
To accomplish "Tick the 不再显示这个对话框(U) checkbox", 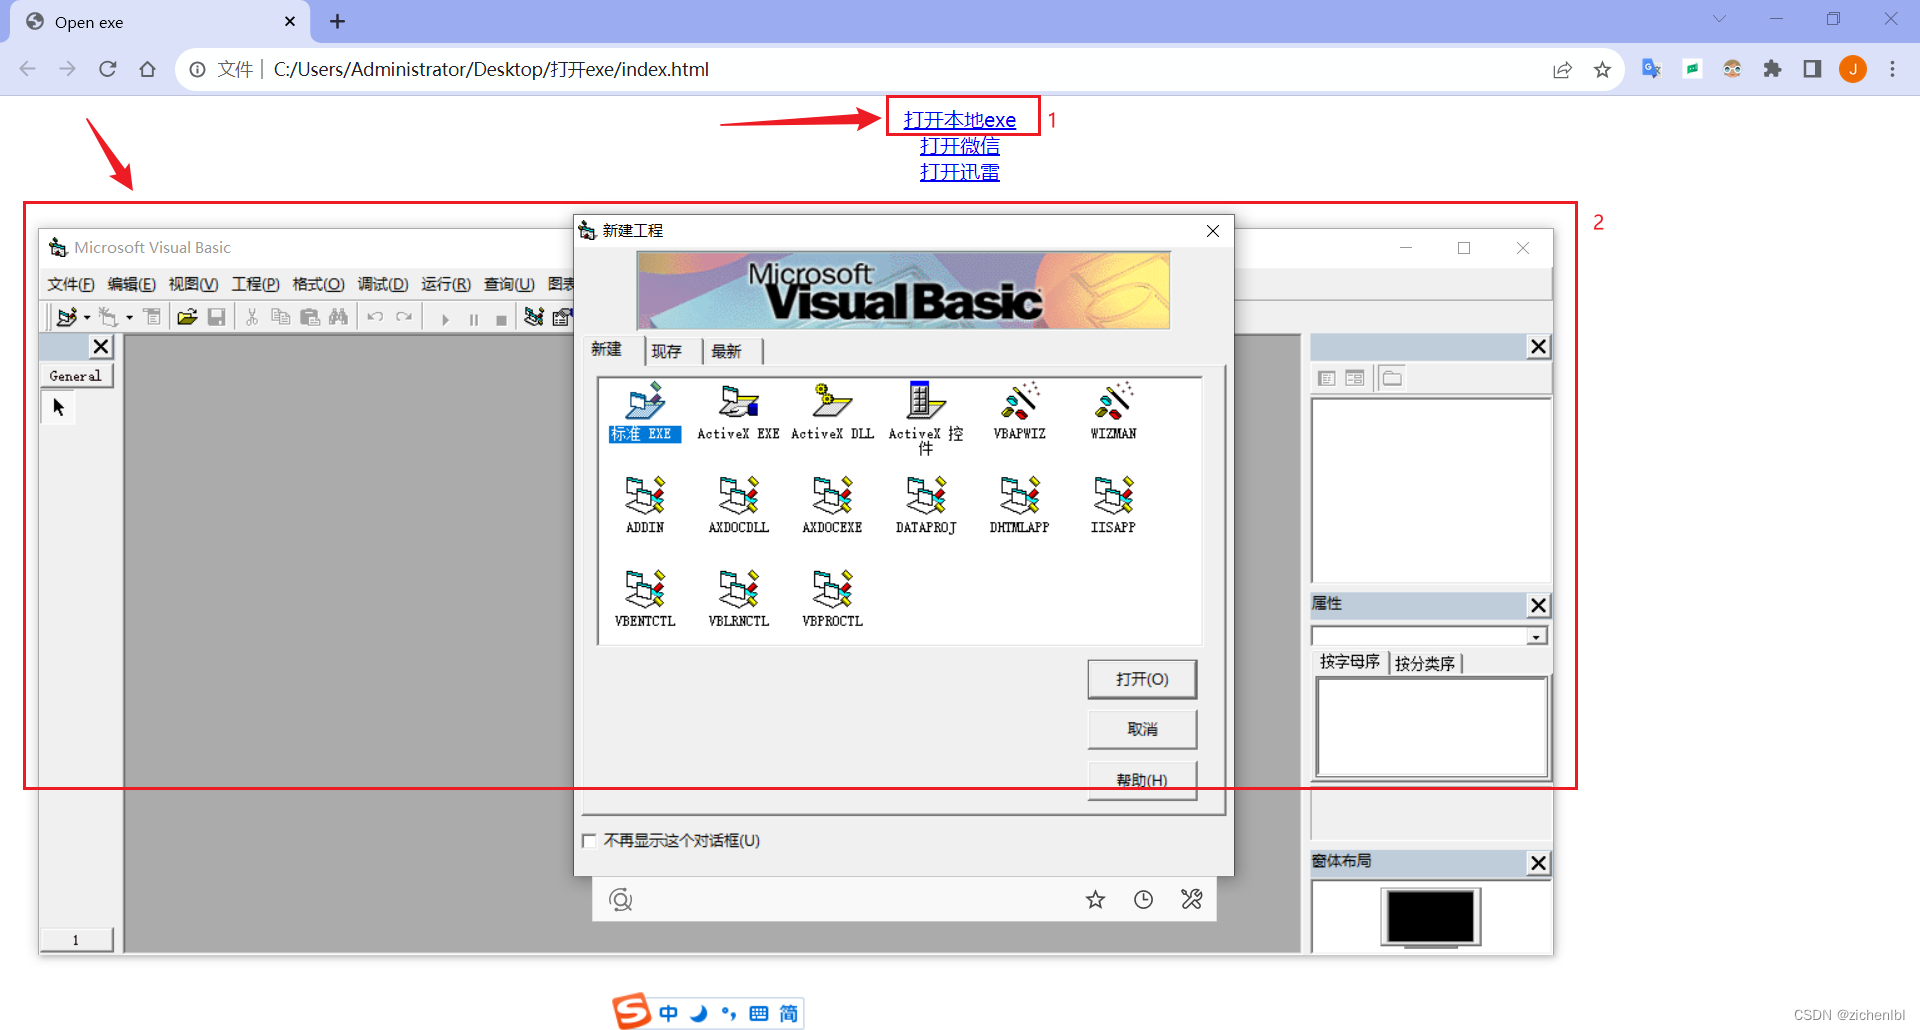I will (x=589, y=841).
